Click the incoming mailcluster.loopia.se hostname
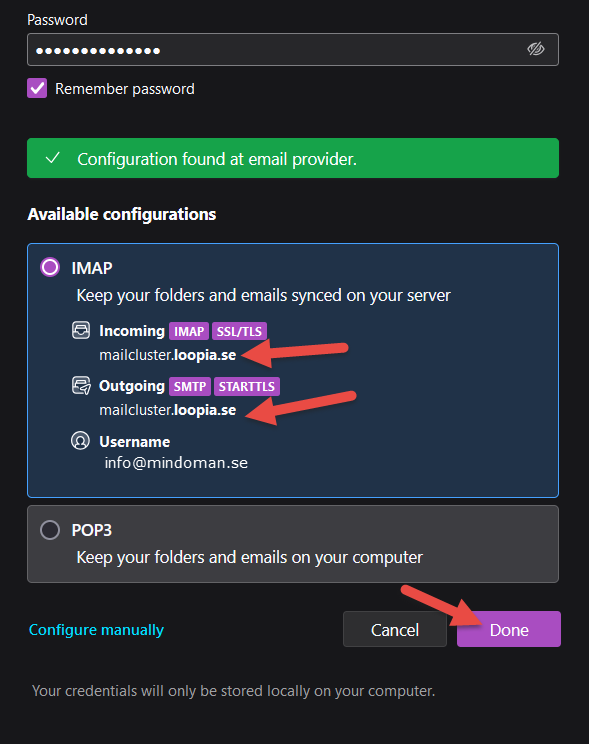The width and height of the screenshot is (589, 744). [x=168, y=355]
